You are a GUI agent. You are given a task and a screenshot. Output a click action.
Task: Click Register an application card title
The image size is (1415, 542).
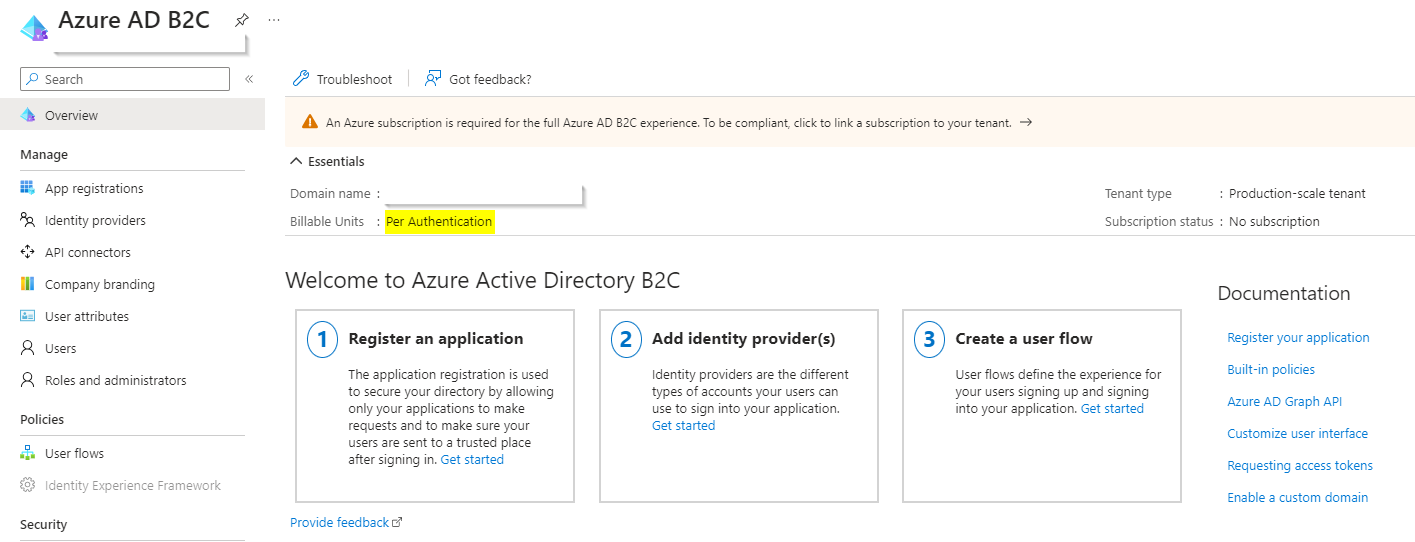436,338
